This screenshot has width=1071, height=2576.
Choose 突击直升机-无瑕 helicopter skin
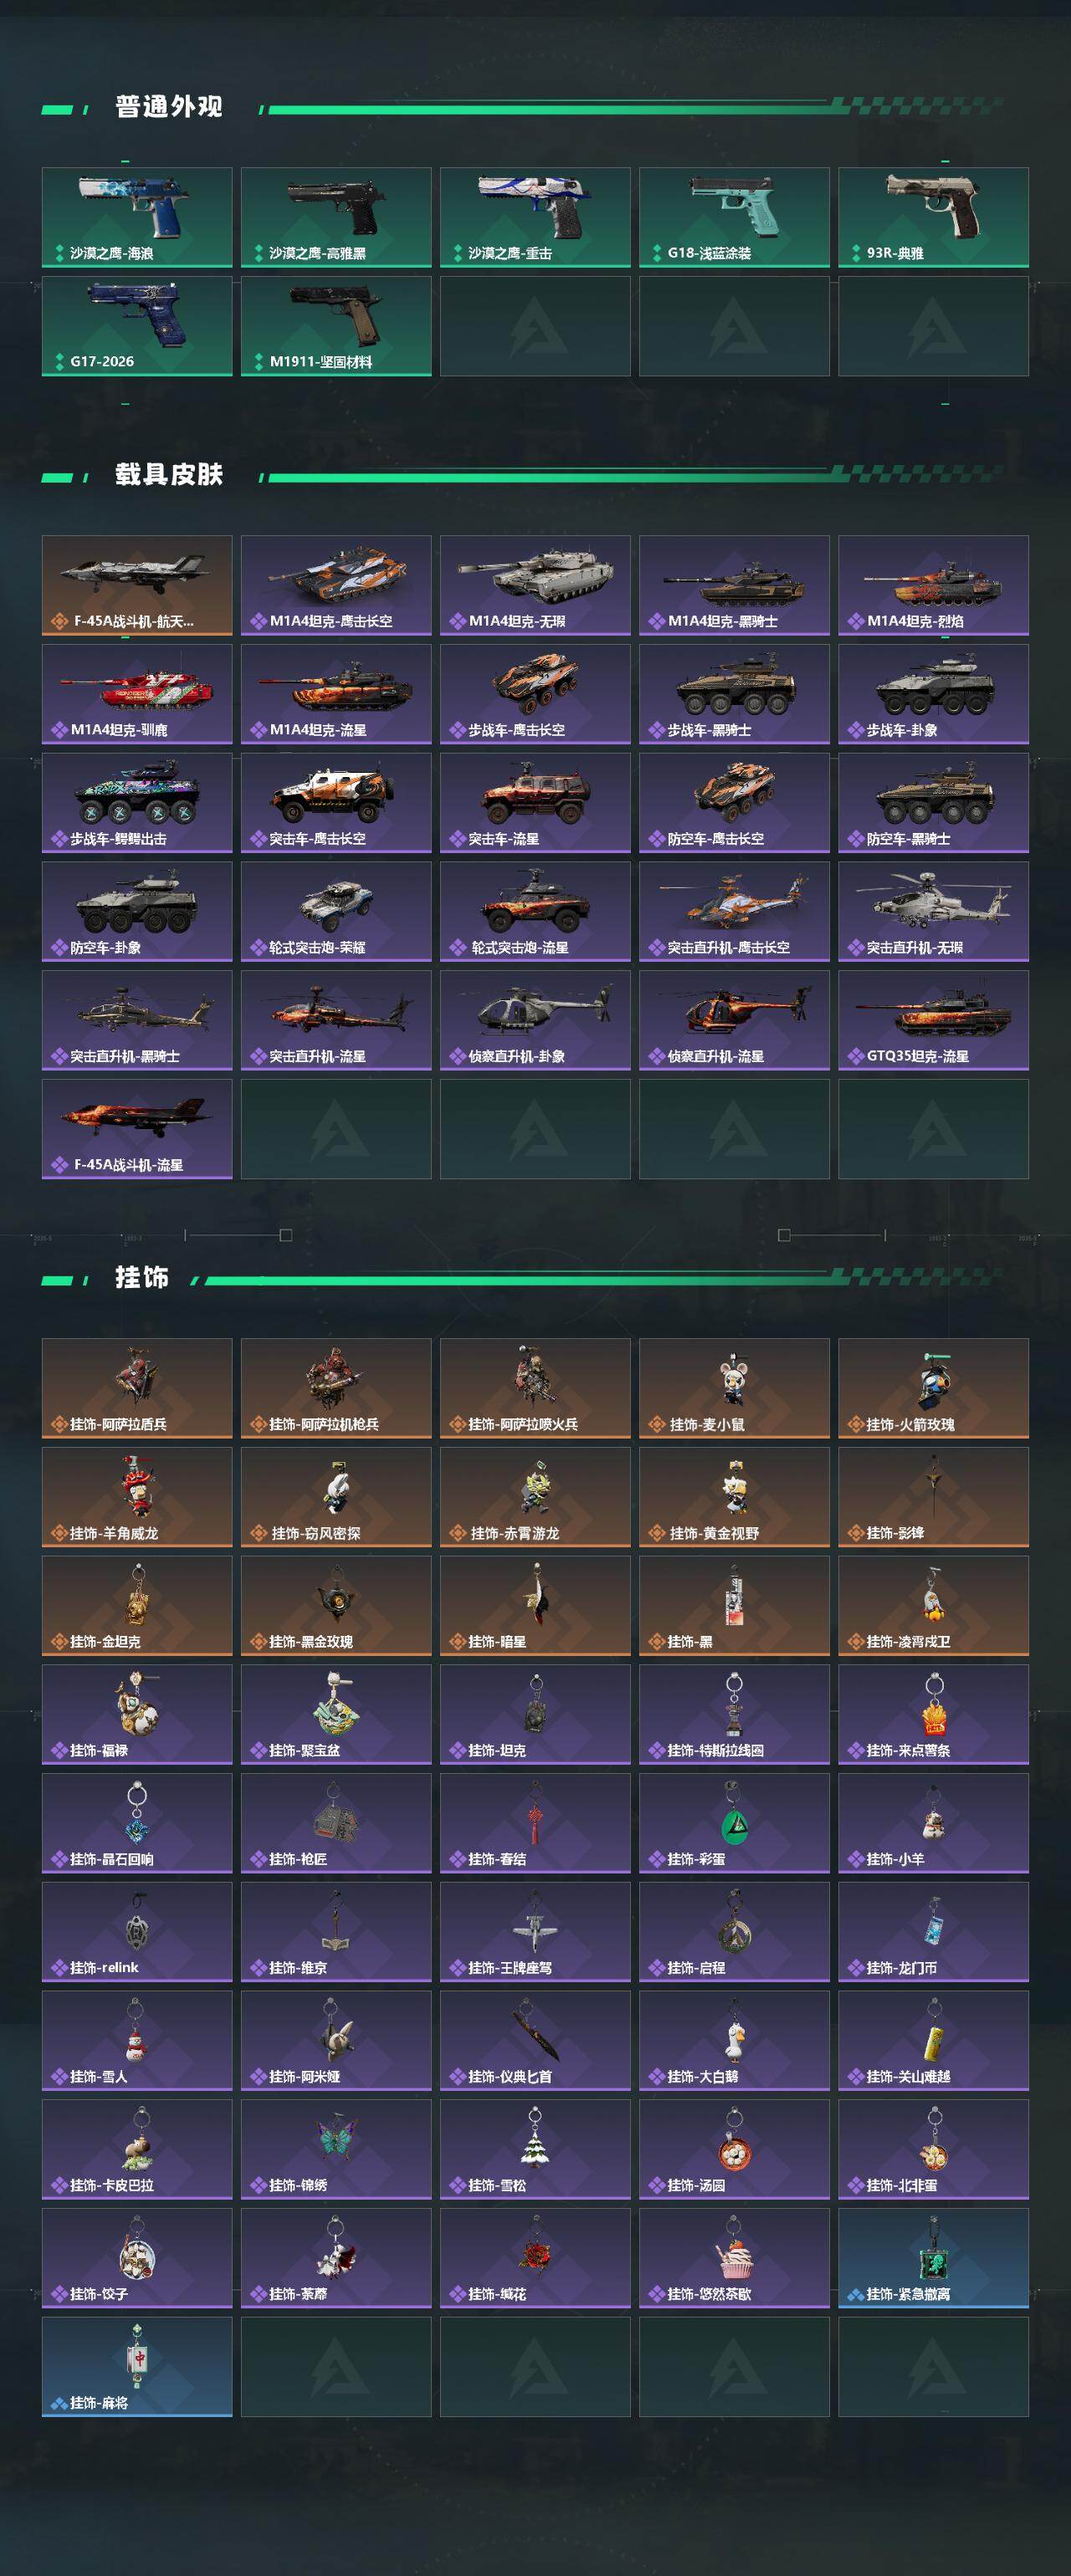click(x=933, y=912)
